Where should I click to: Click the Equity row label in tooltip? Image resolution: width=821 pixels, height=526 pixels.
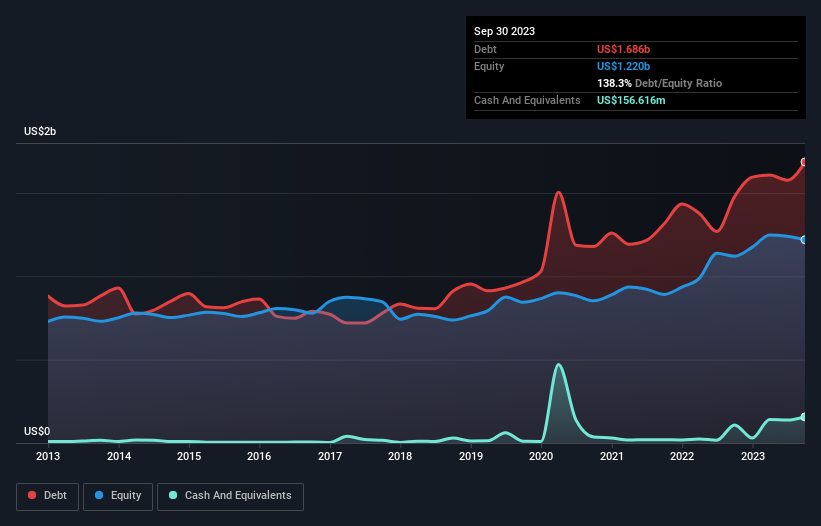(489, 66)
